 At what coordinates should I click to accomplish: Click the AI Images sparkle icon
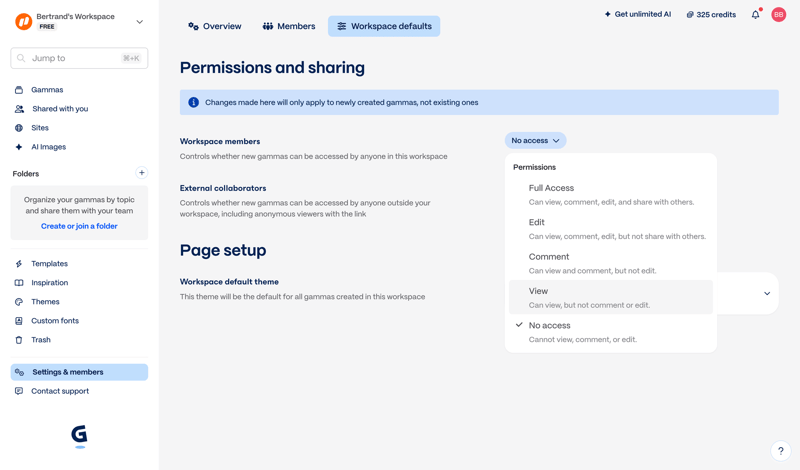point(19,147)
